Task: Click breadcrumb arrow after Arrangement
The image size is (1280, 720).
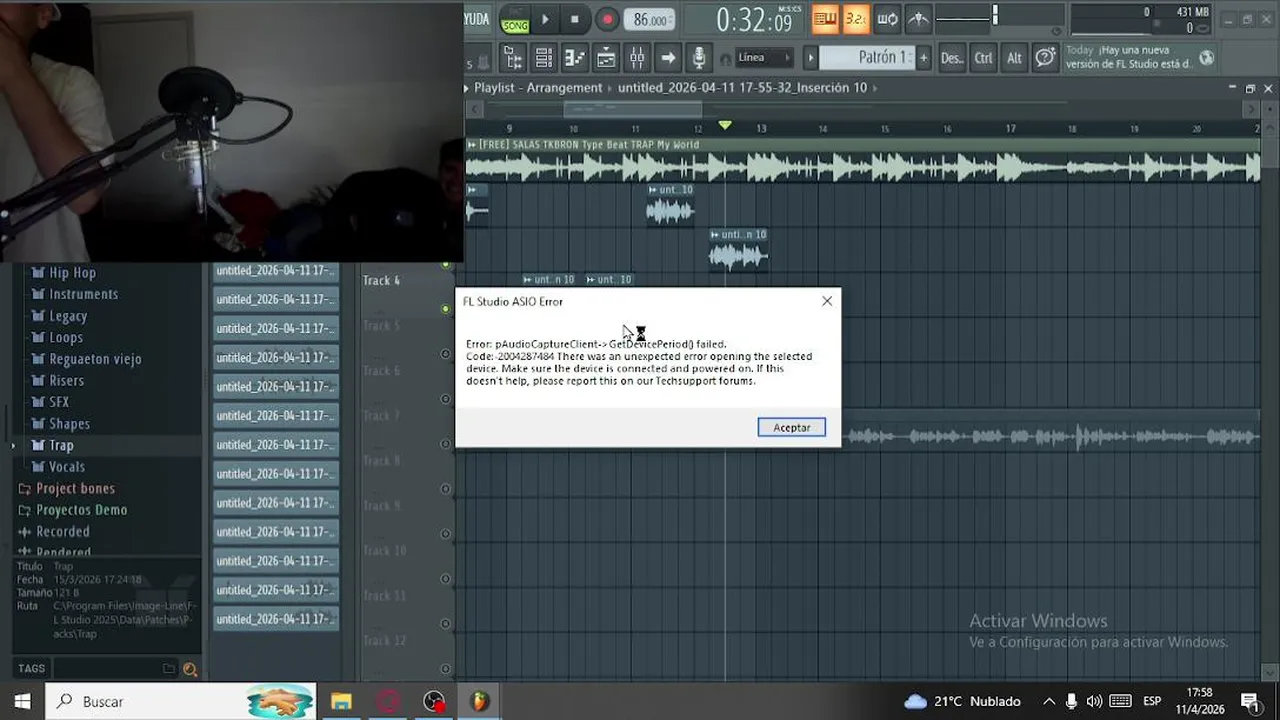Action: click(x=610, y=88)
